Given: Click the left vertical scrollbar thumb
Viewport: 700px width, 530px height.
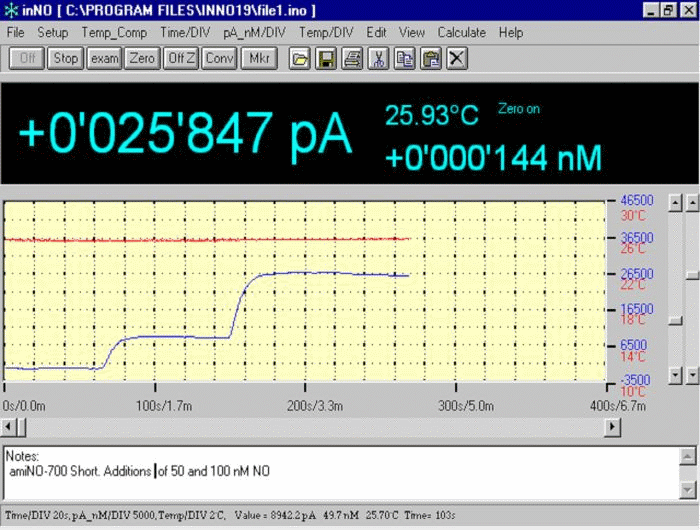Looking at the screenshot, I should click(x=675, y=321).
